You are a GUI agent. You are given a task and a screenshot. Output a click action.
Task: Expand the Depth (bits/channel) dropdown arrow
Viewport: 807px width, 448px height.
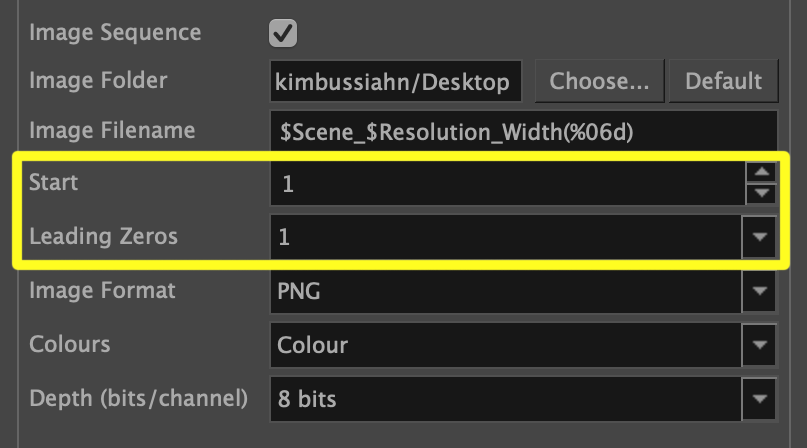click(x=760, y=400)
